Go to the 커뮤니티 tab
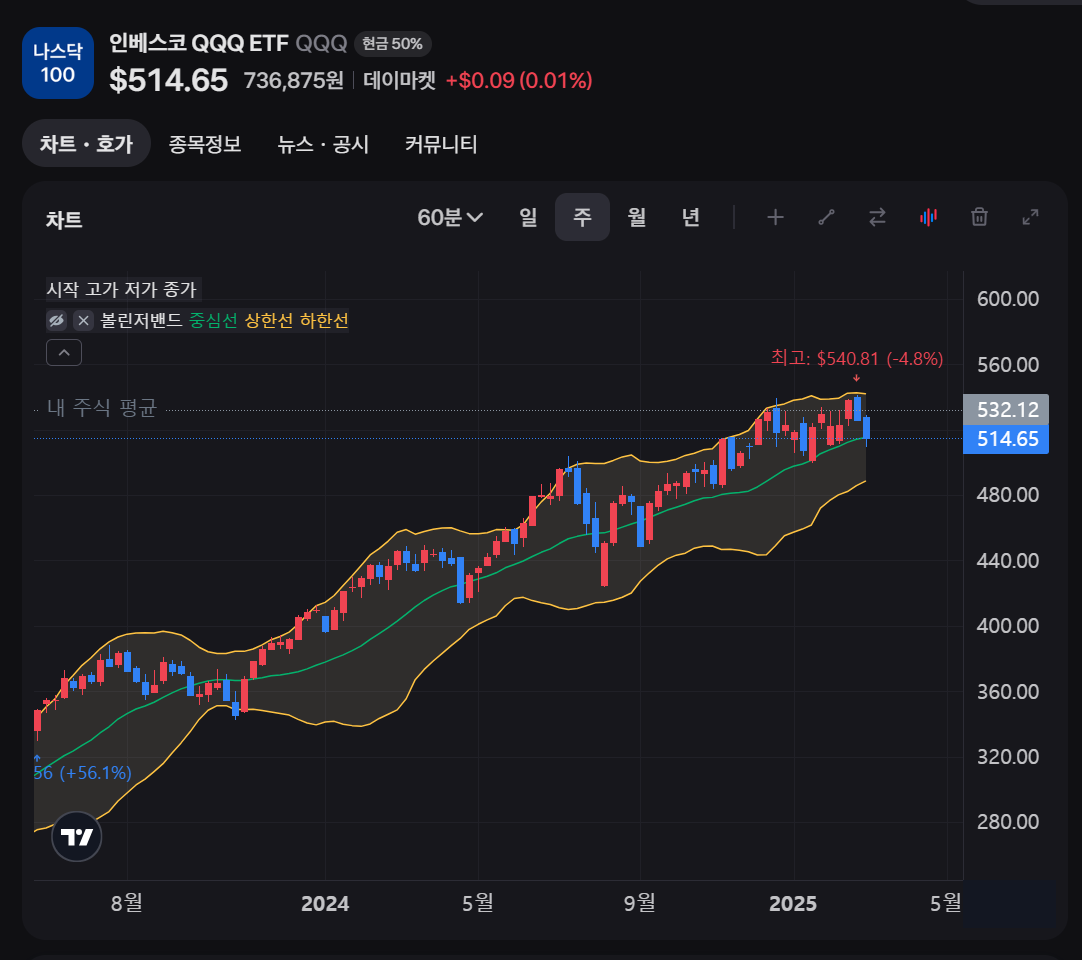1082x960 pixels. (441, 144)
